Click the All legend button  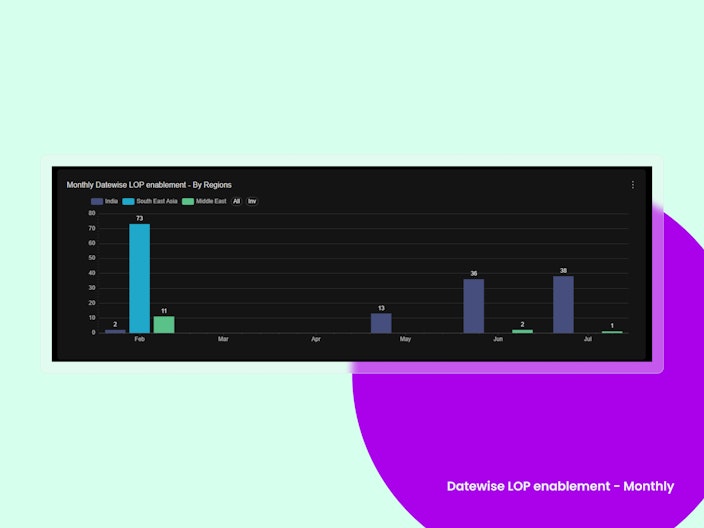[237, 201]
